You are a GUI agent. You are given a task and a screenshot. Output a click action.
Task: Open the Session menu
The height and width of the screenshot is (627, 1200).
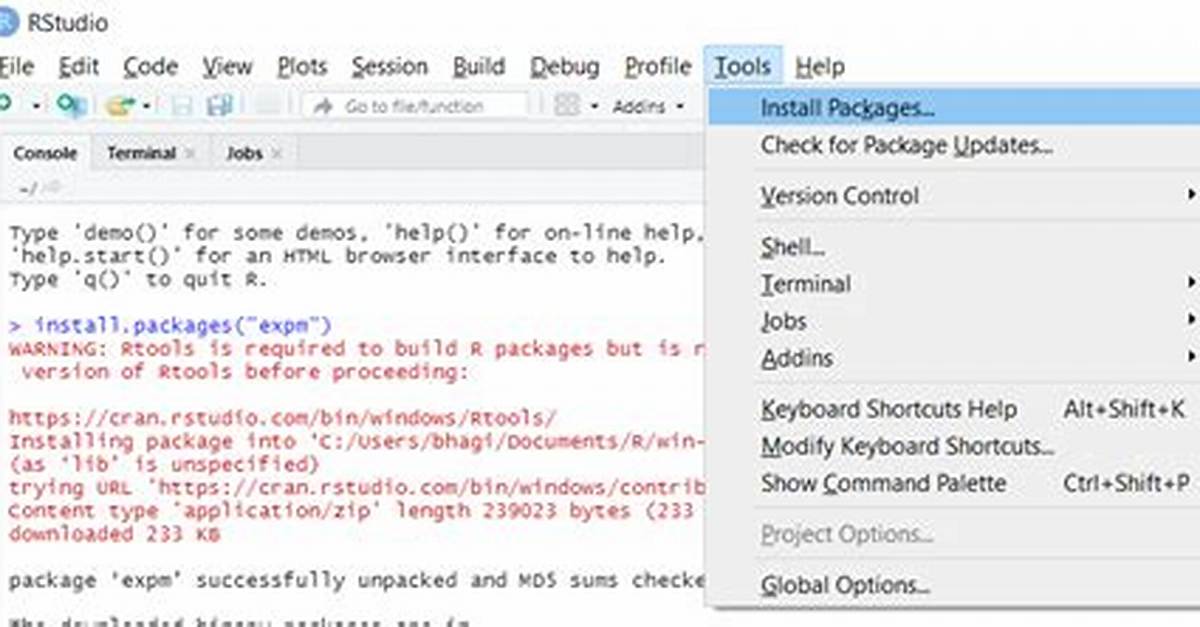(389, 67)
